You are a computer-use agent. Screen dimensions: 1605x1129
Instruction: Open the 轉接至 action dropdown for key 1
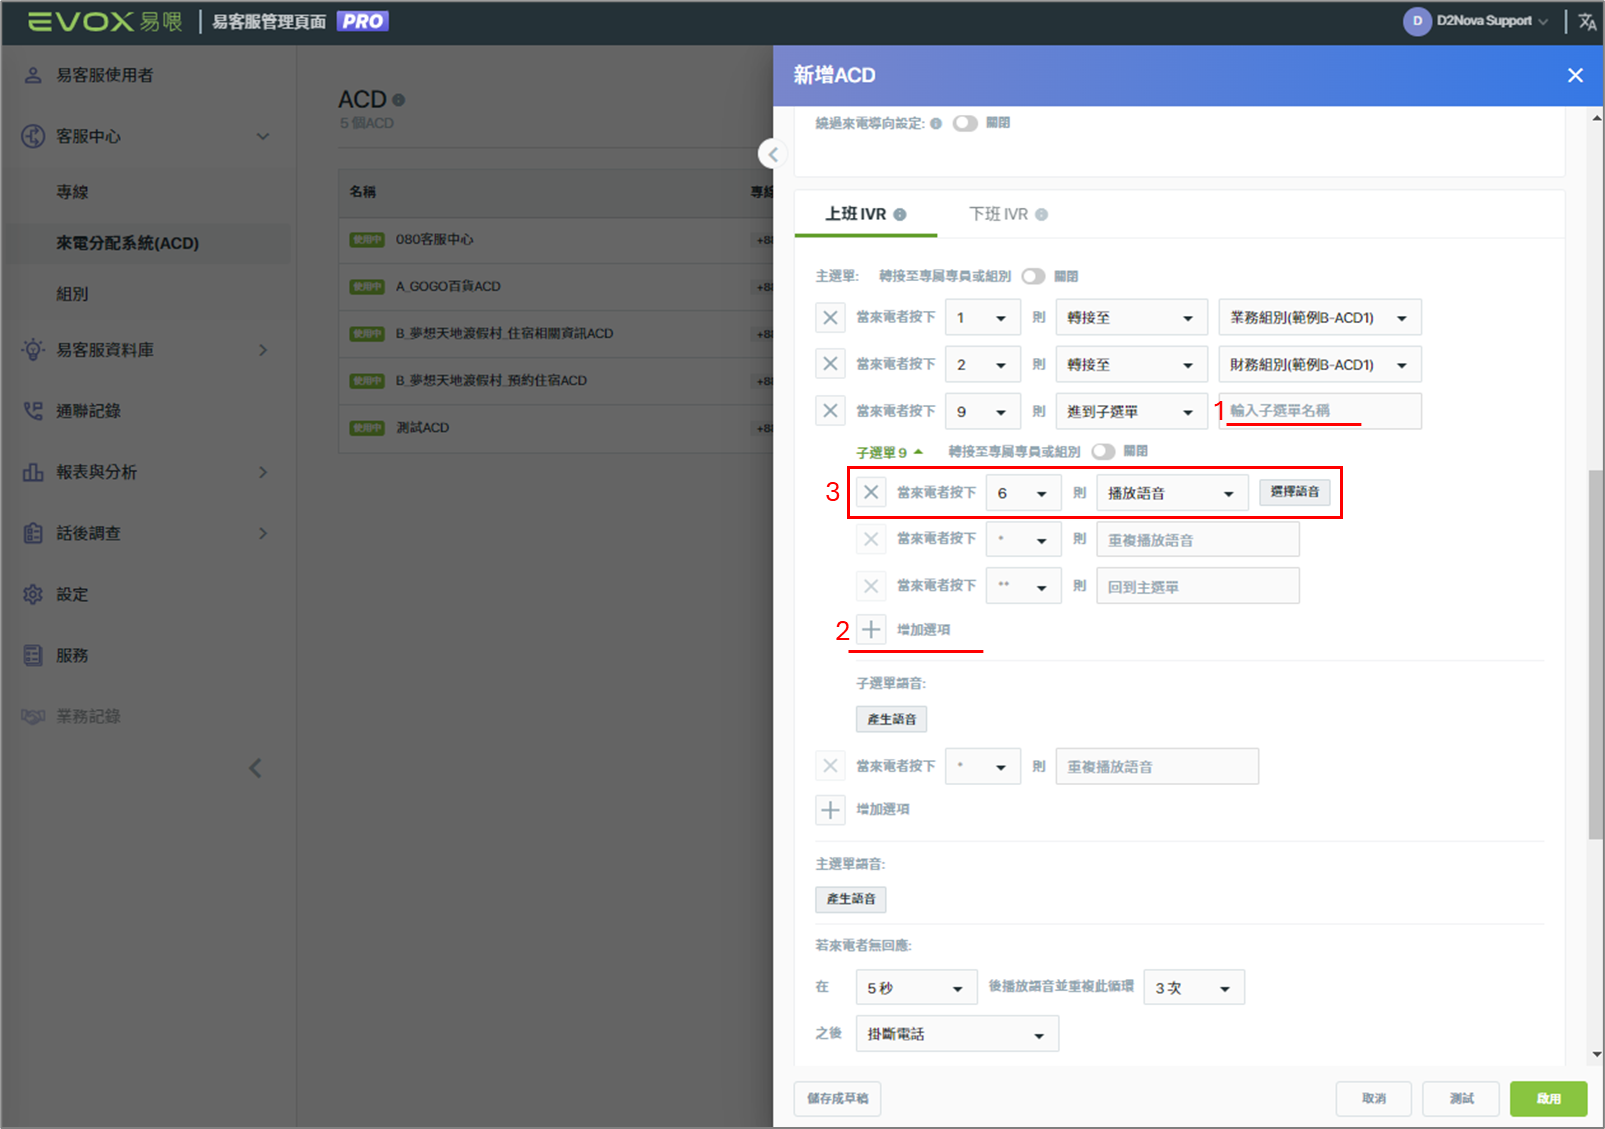(1132, 317)
